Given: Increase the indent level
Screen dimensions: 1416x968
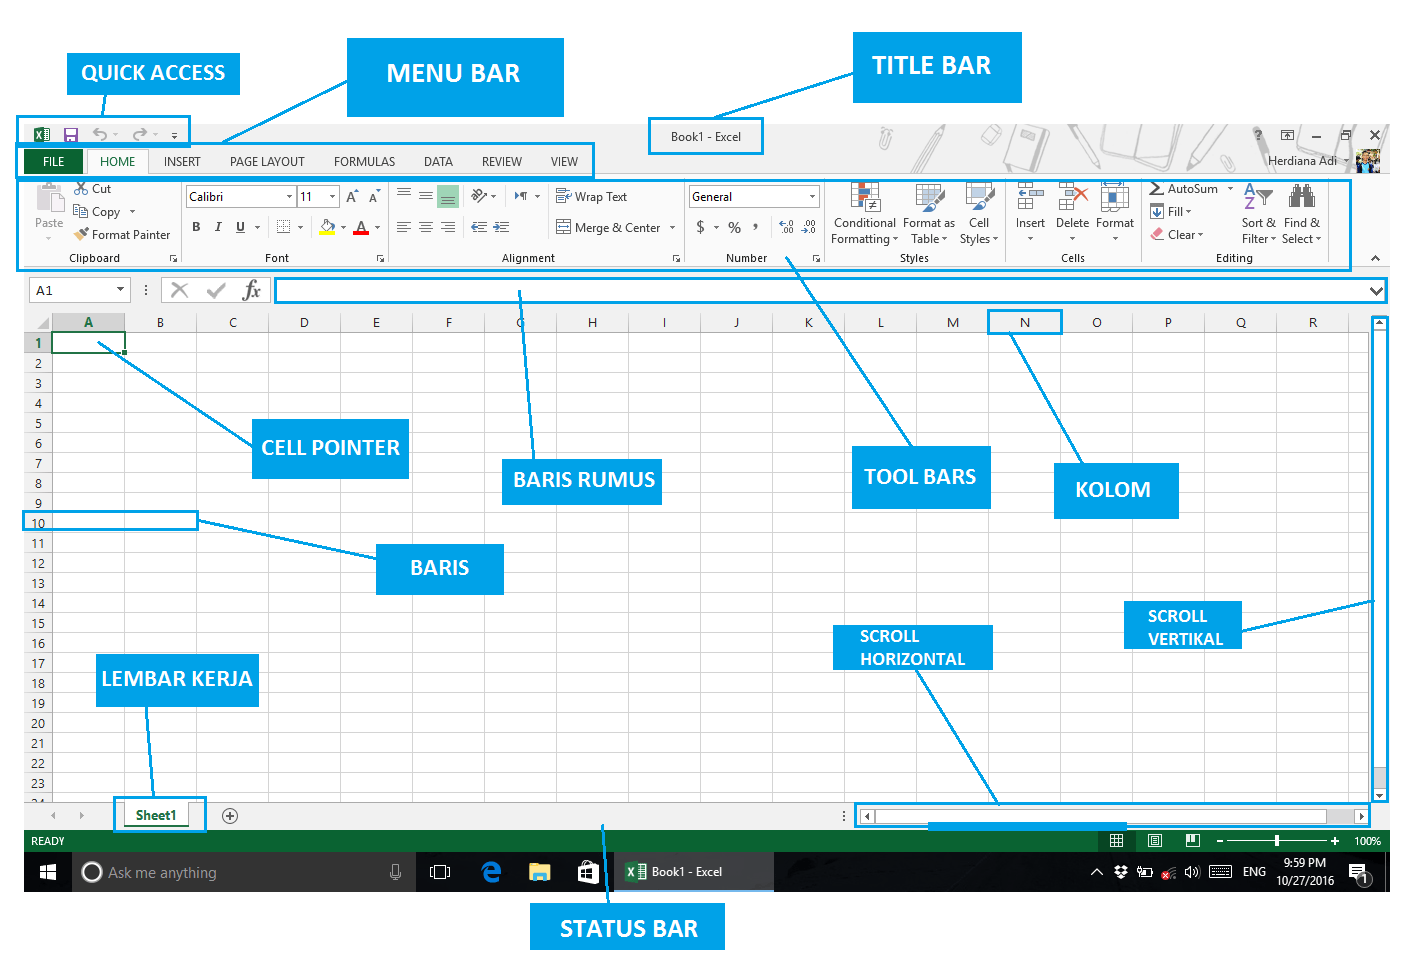Looking at the screenshot, I should [501, 227].
